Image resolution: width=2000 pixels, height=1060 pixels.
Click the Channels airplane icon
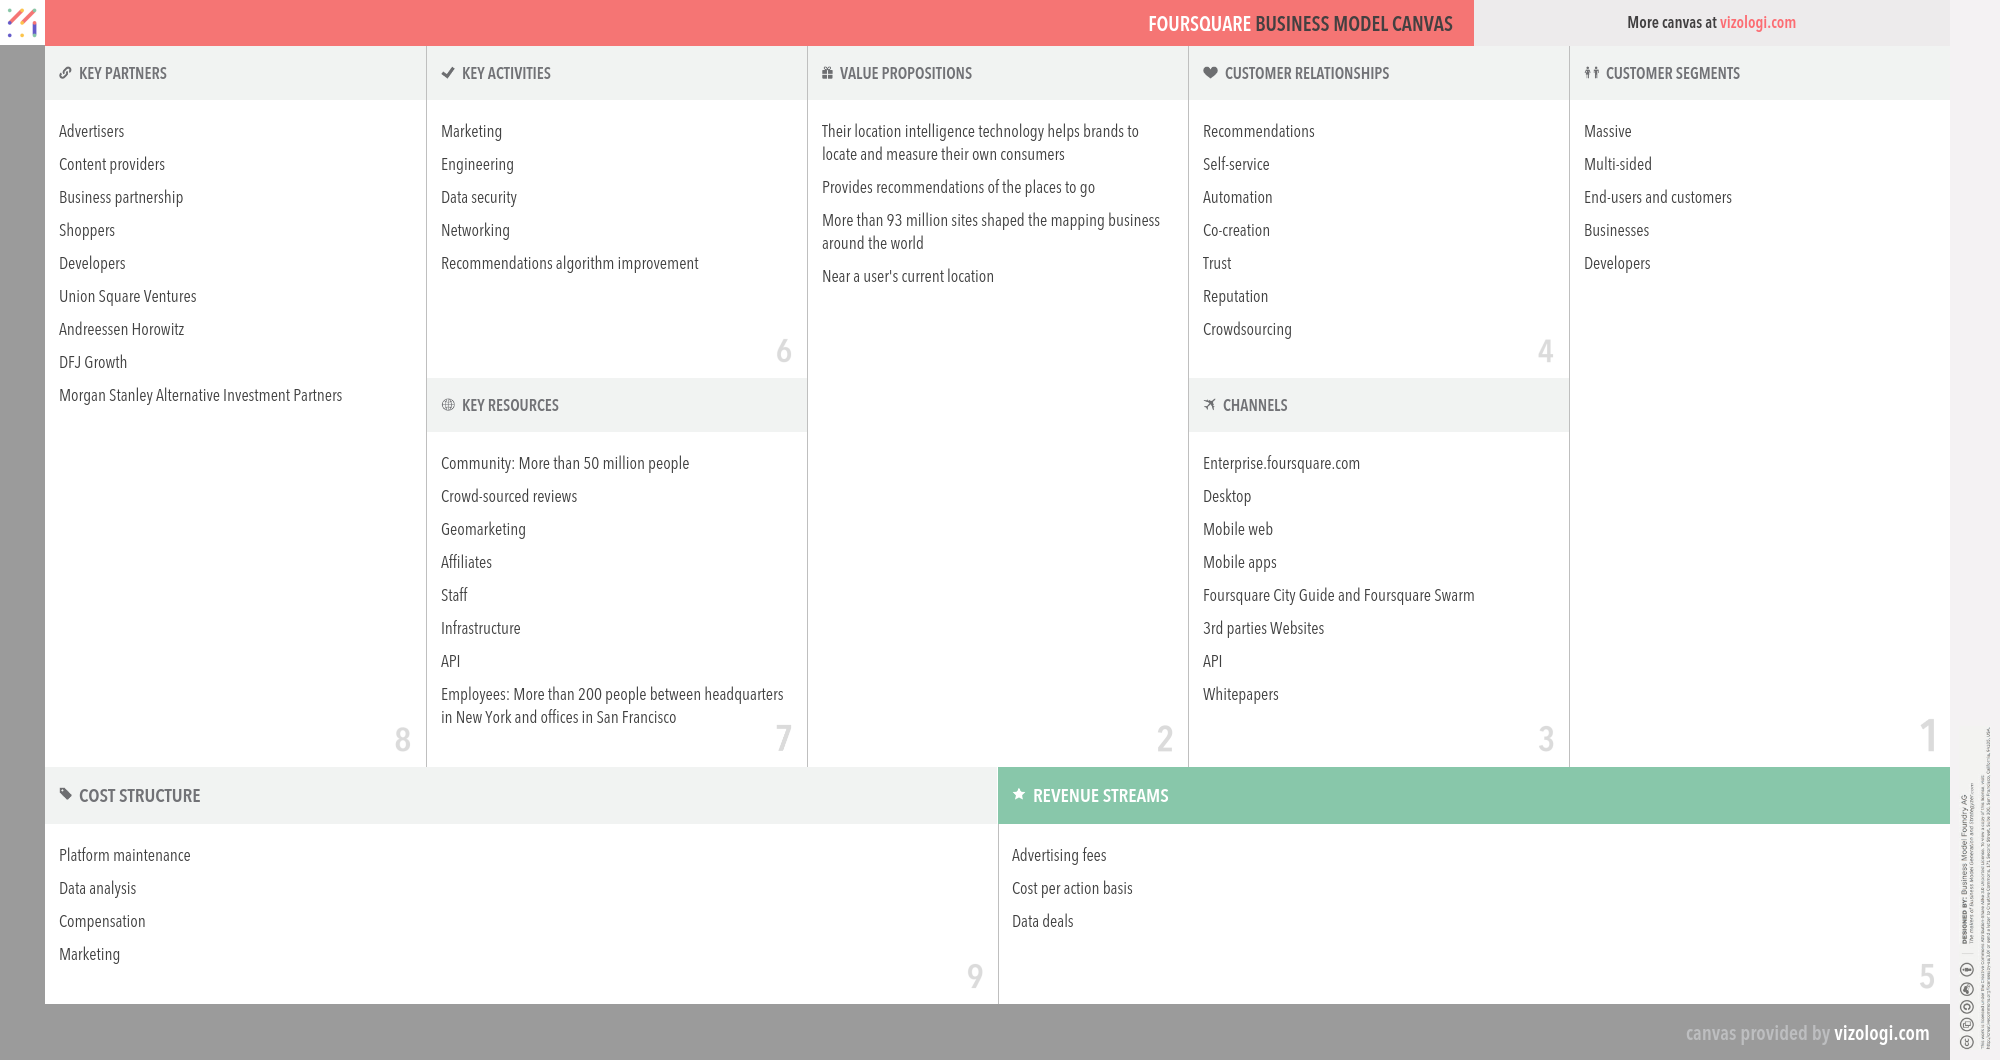point(1210,405)
